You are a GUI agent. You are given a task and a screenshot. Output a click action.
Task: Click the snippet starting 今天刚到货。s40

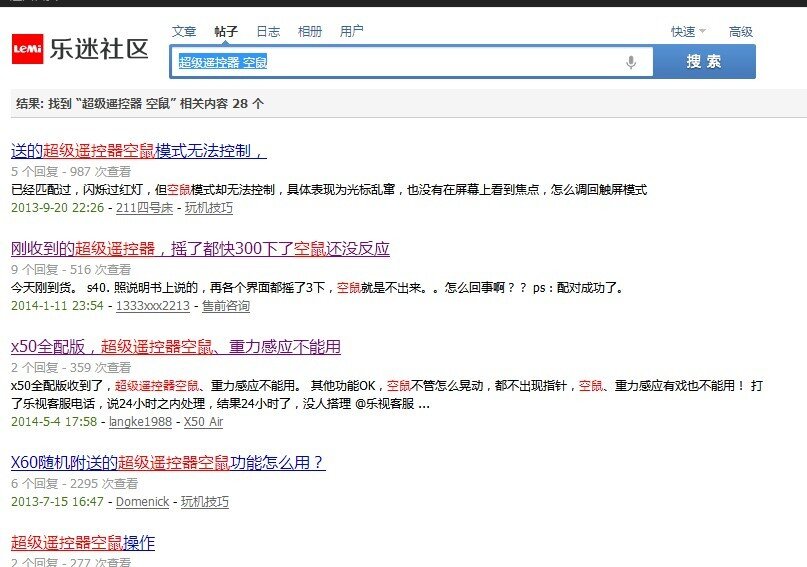[317, 288]
